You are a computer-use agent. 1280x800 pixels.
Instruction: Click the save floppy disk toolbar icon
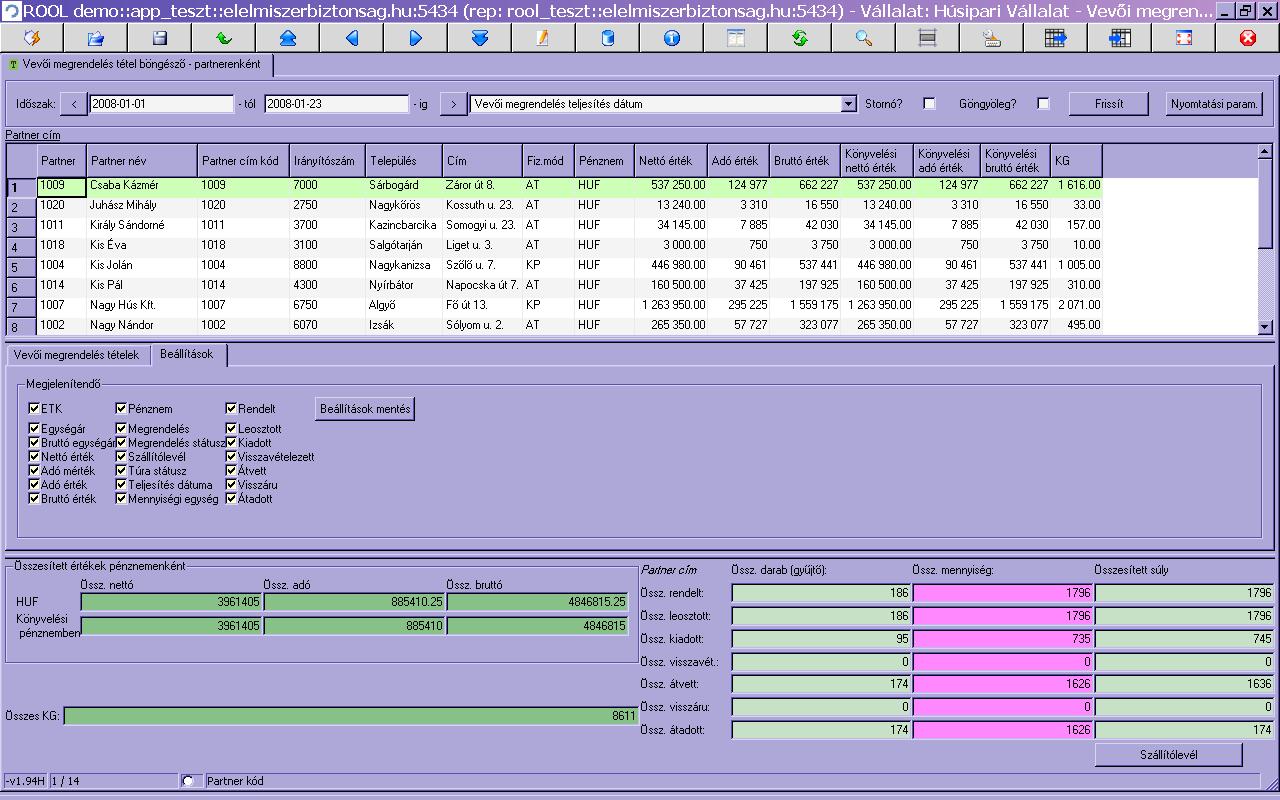[160, 38]
